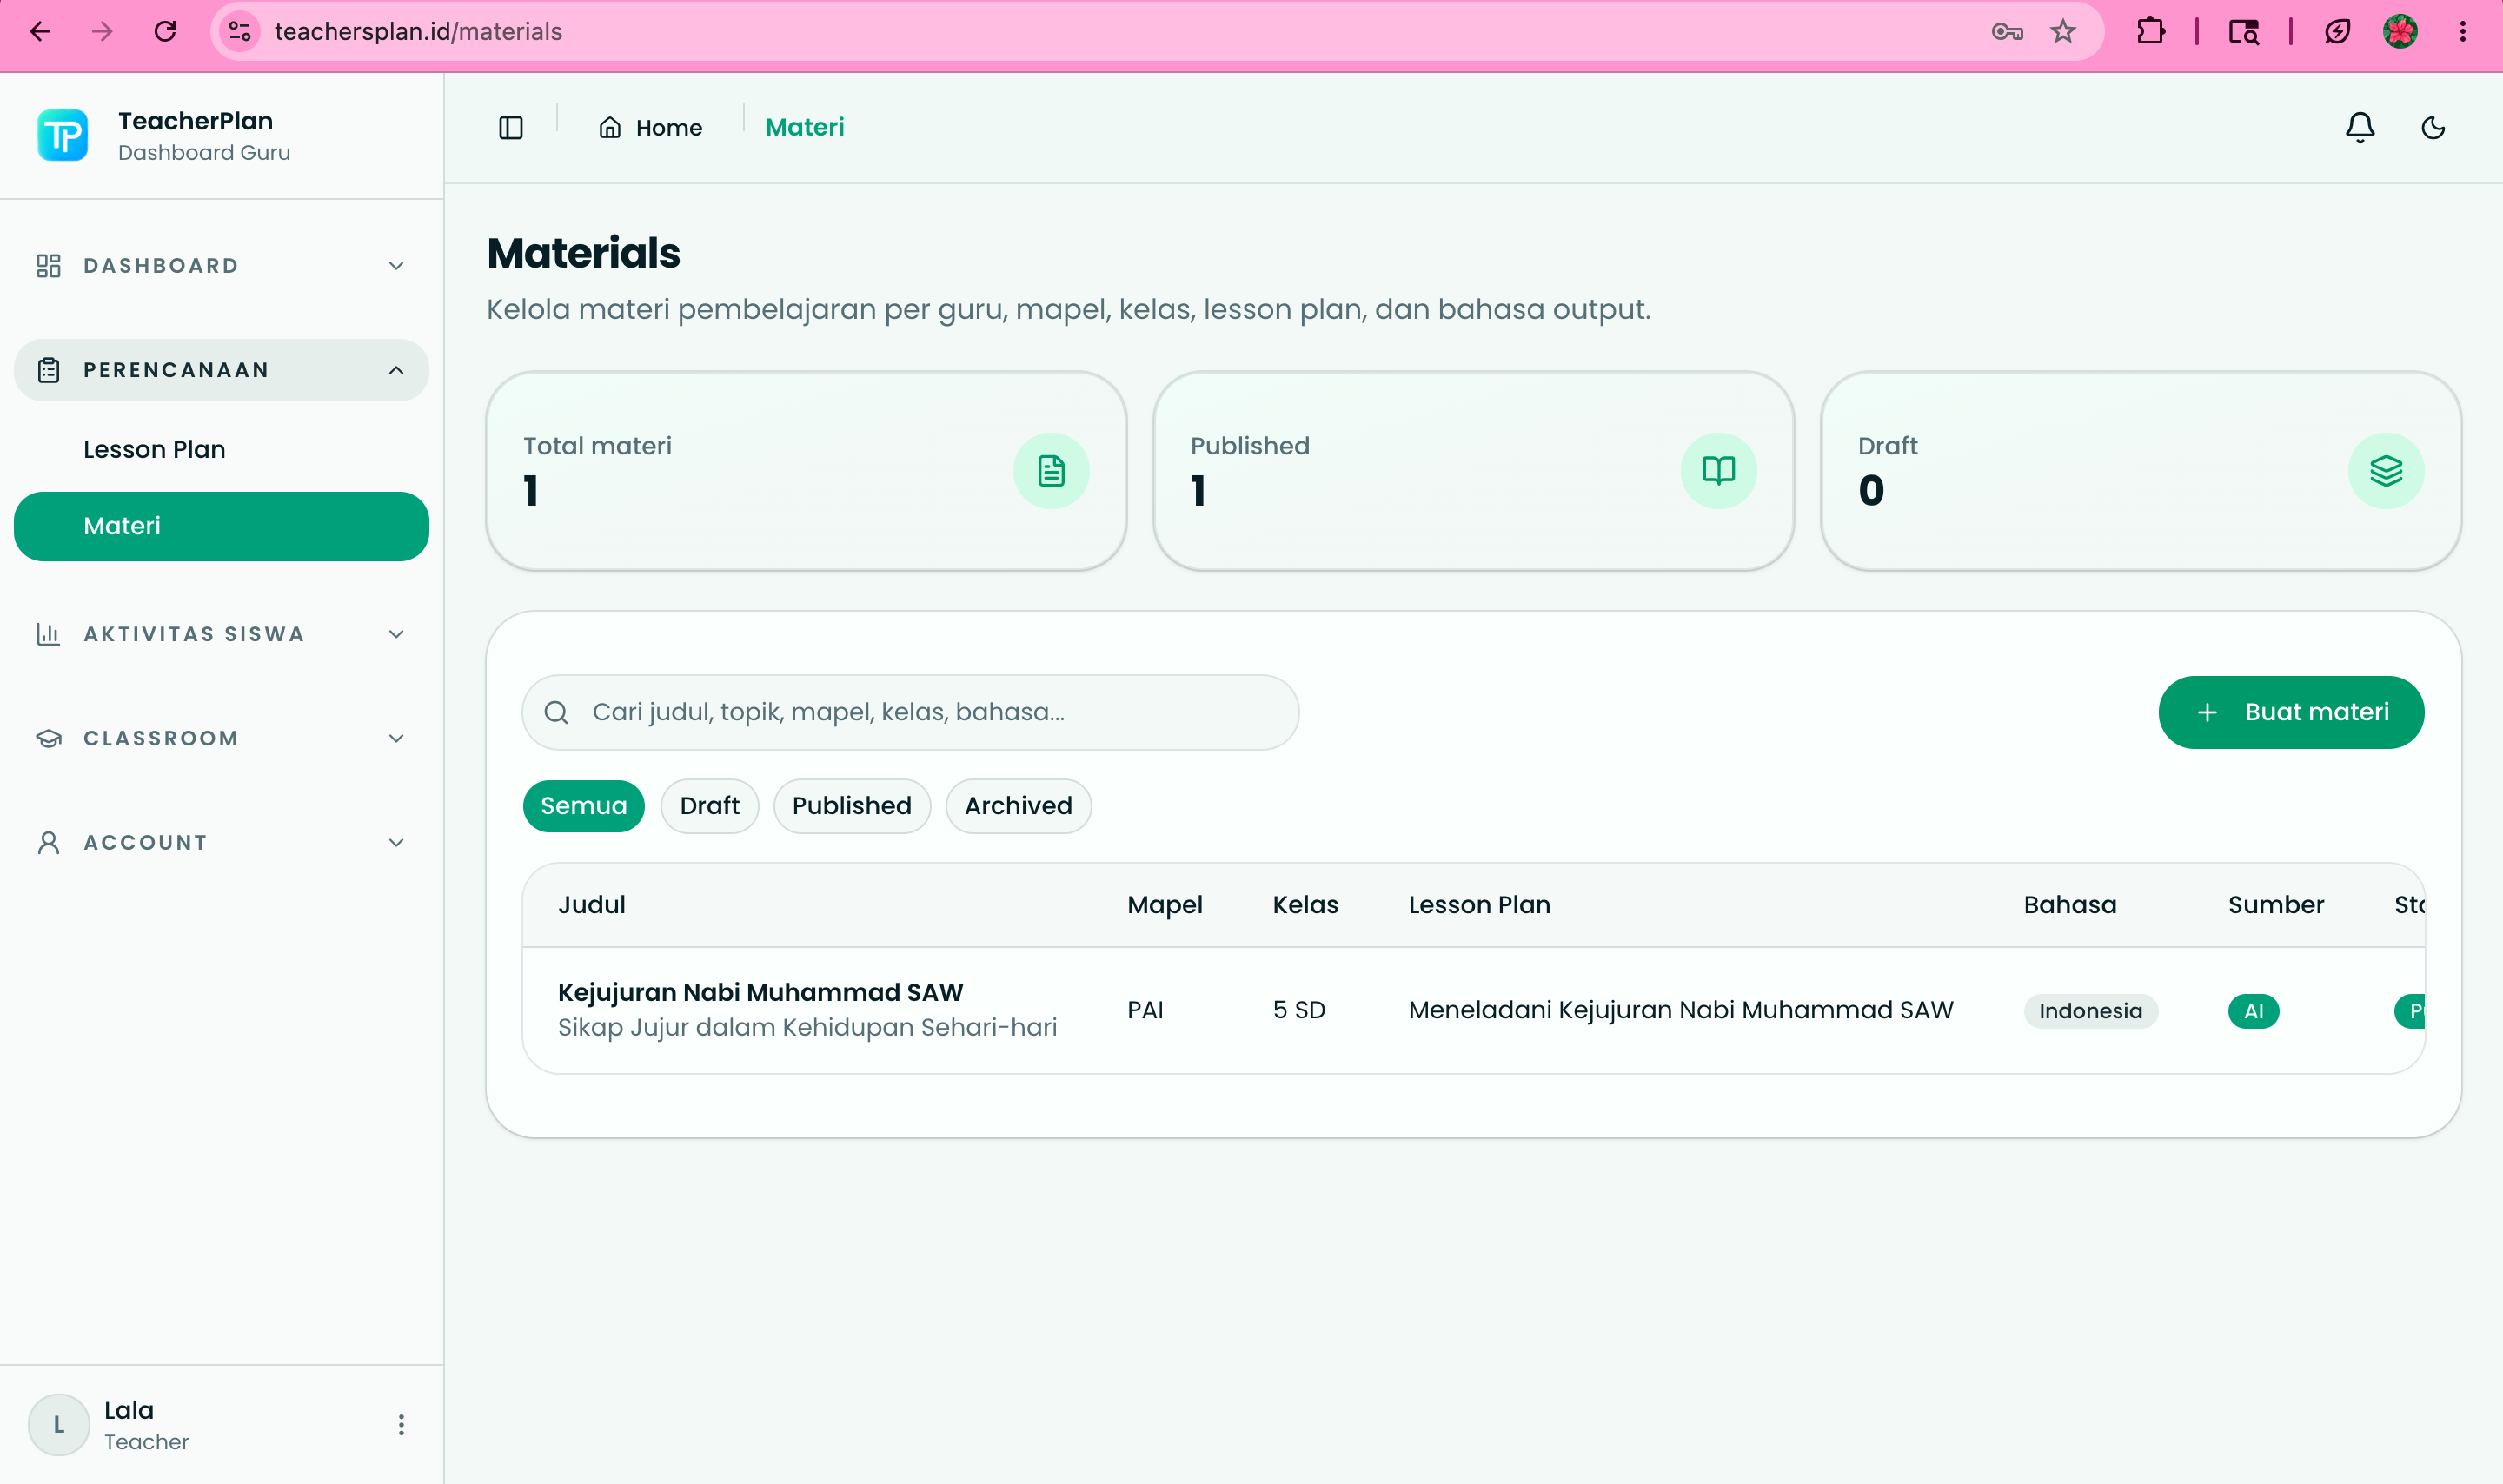Collapse the Perencanaan section chevron
2503x1484 pixels.
396,370
